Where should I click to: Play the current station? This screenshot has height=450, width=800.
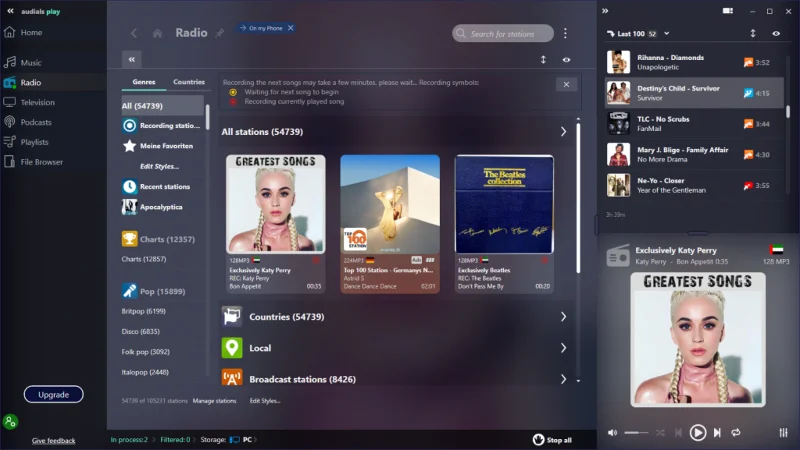698,433
